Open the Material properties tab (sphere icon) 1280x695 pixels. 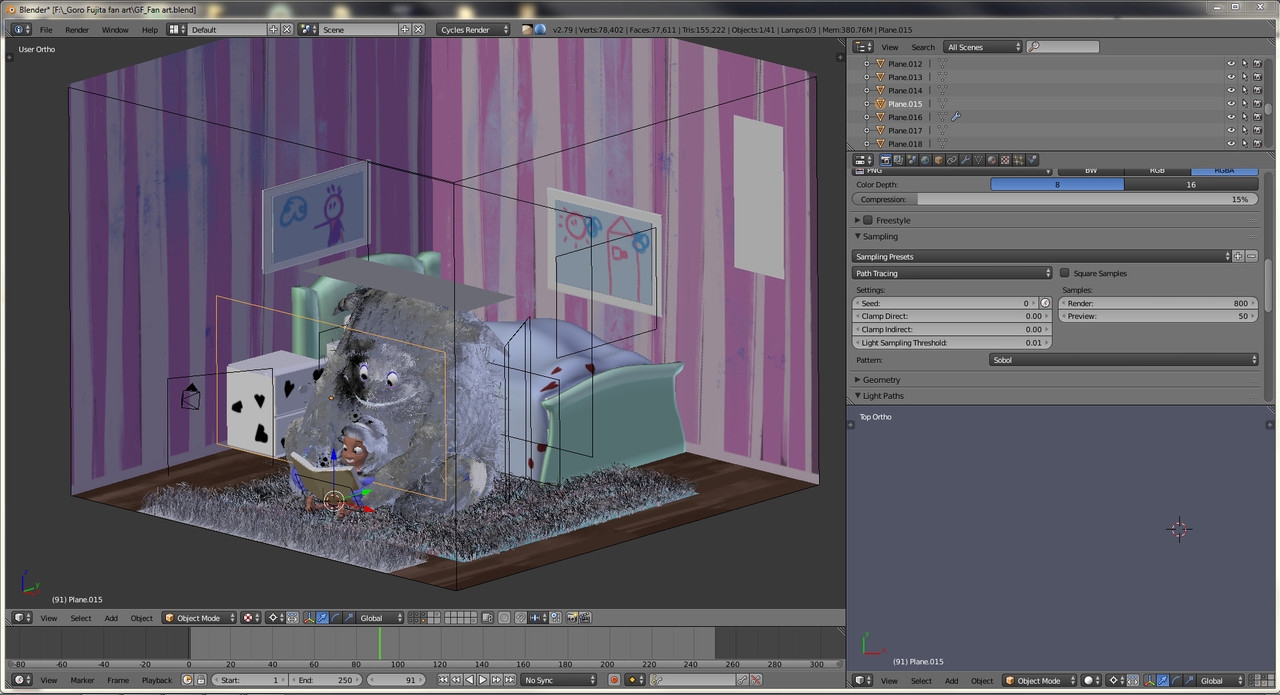click(992, 160)
